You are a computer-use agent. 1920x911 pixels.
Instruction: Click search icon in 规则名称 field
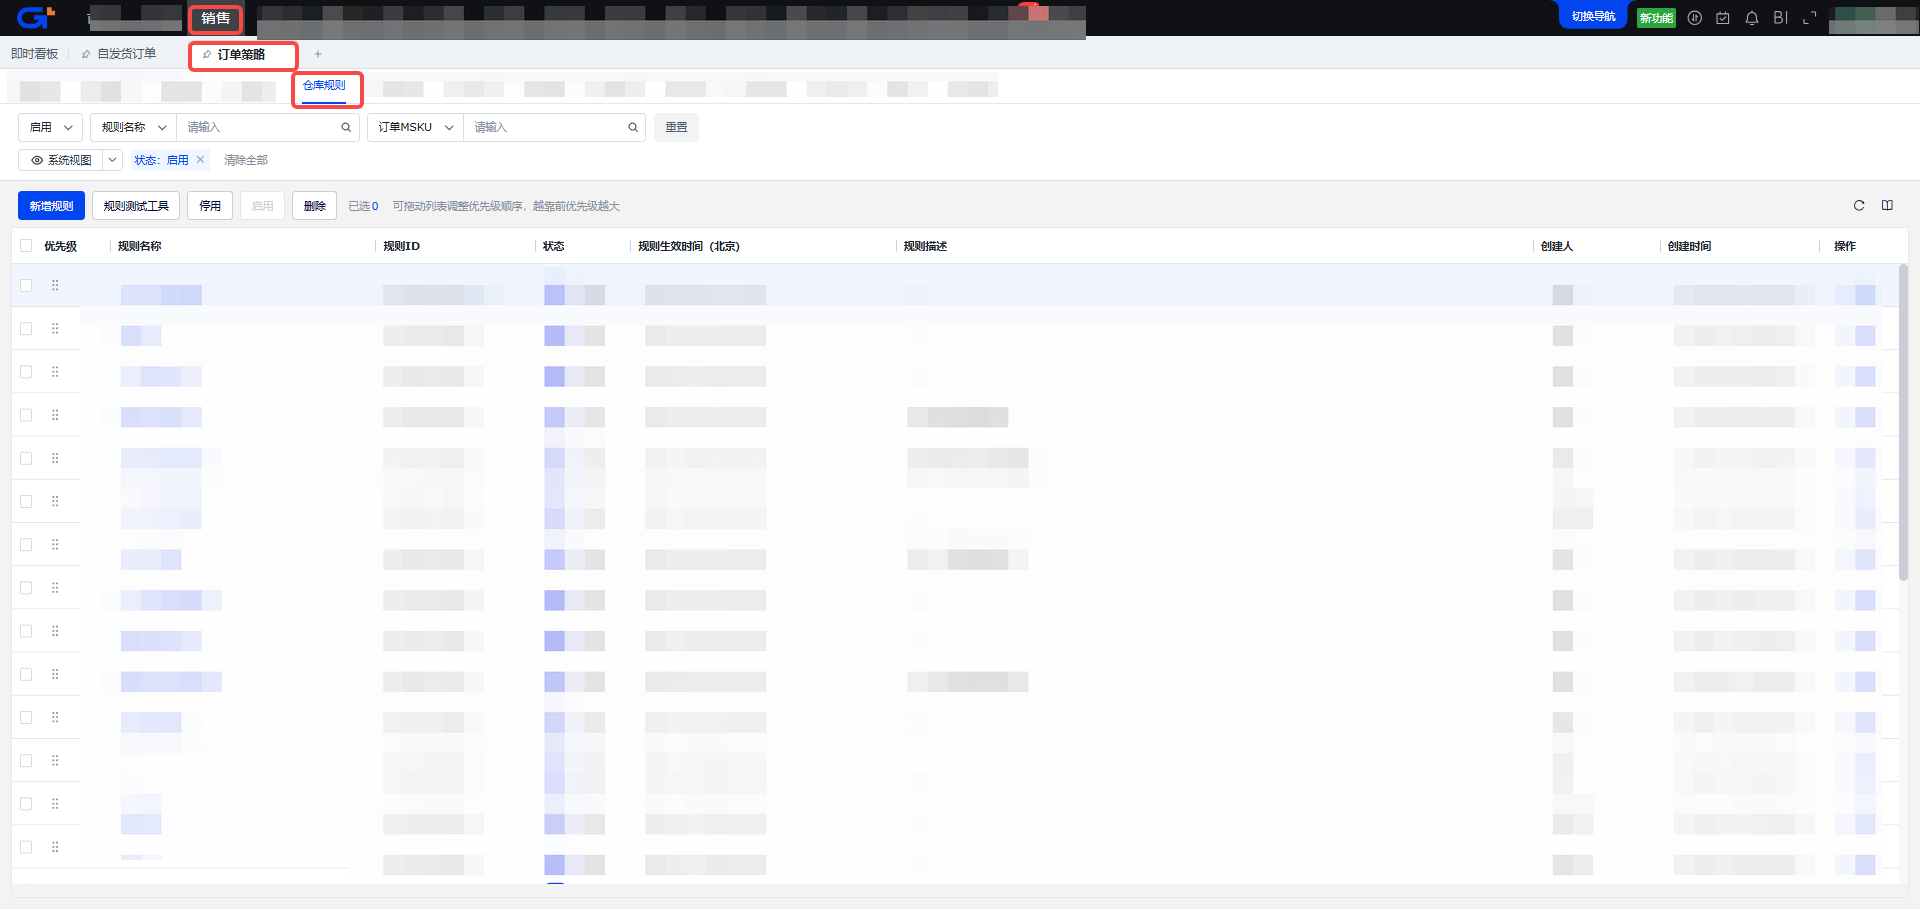pyautogui.click(x=346, y=127)
